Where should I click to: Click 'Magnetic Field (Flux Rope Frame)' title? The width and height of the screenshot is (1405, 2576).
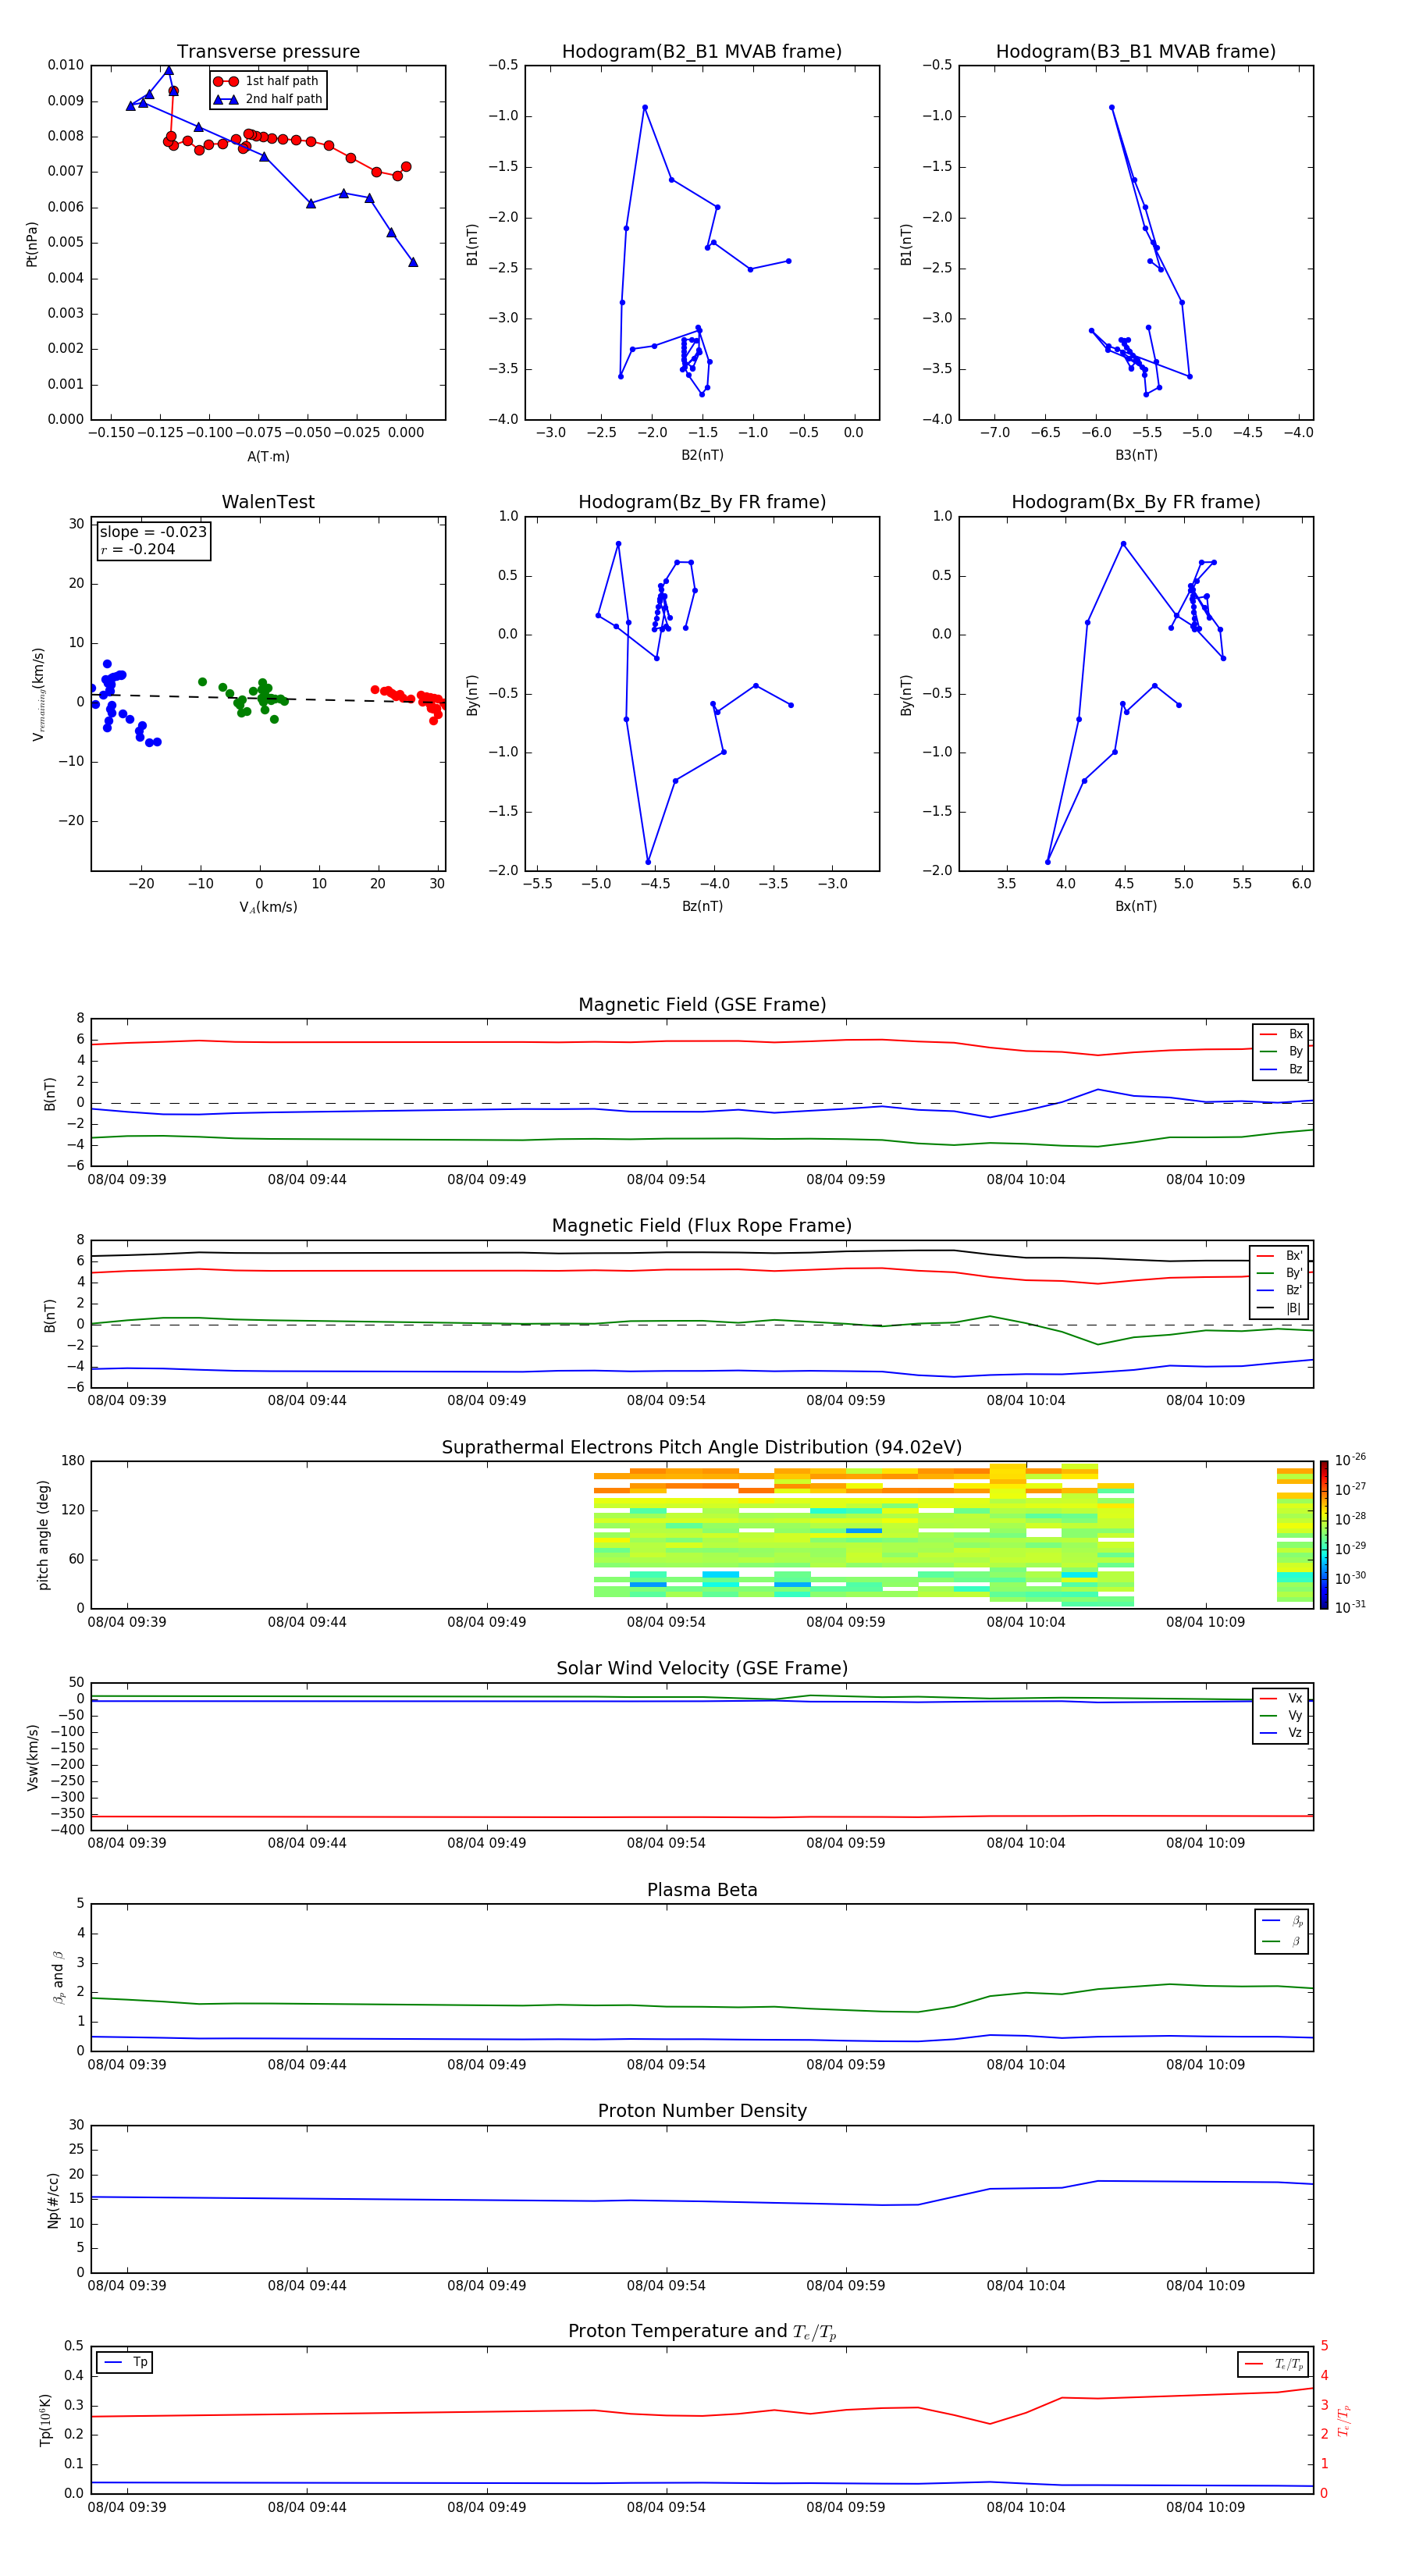tap(702, 1226)
